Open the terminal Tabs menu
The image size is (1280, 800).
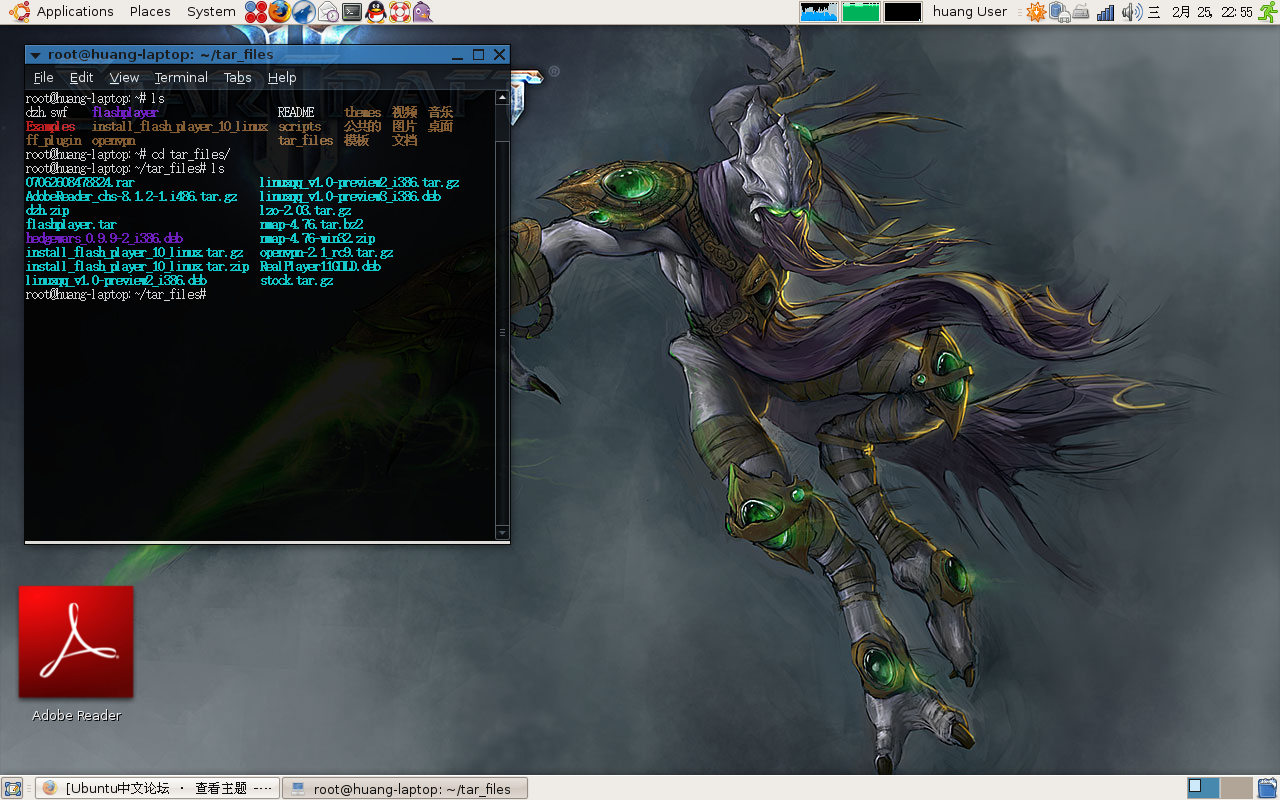(237, 77)
